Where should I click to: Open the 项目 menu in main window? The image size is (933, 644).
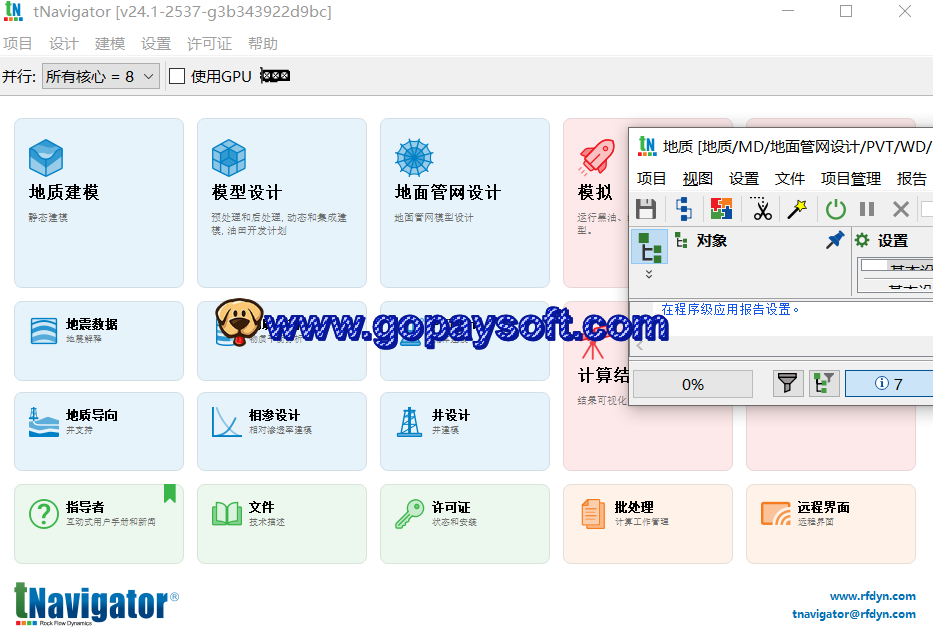click(17, 43)
